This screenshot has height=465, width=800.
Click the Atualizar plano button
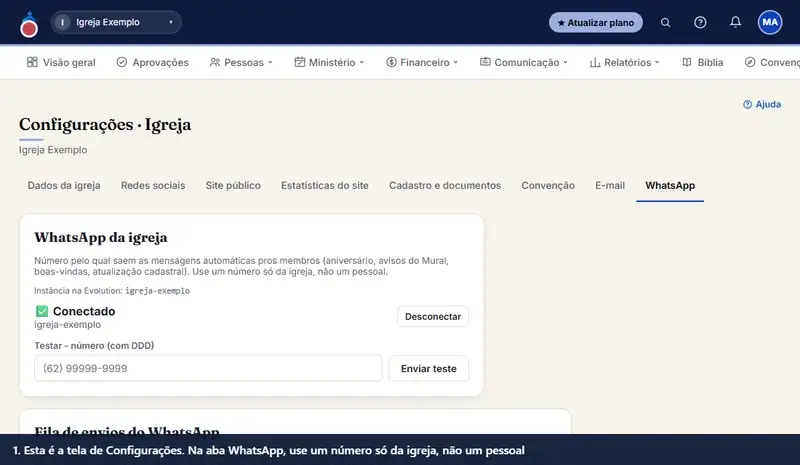tap(595, 22)
